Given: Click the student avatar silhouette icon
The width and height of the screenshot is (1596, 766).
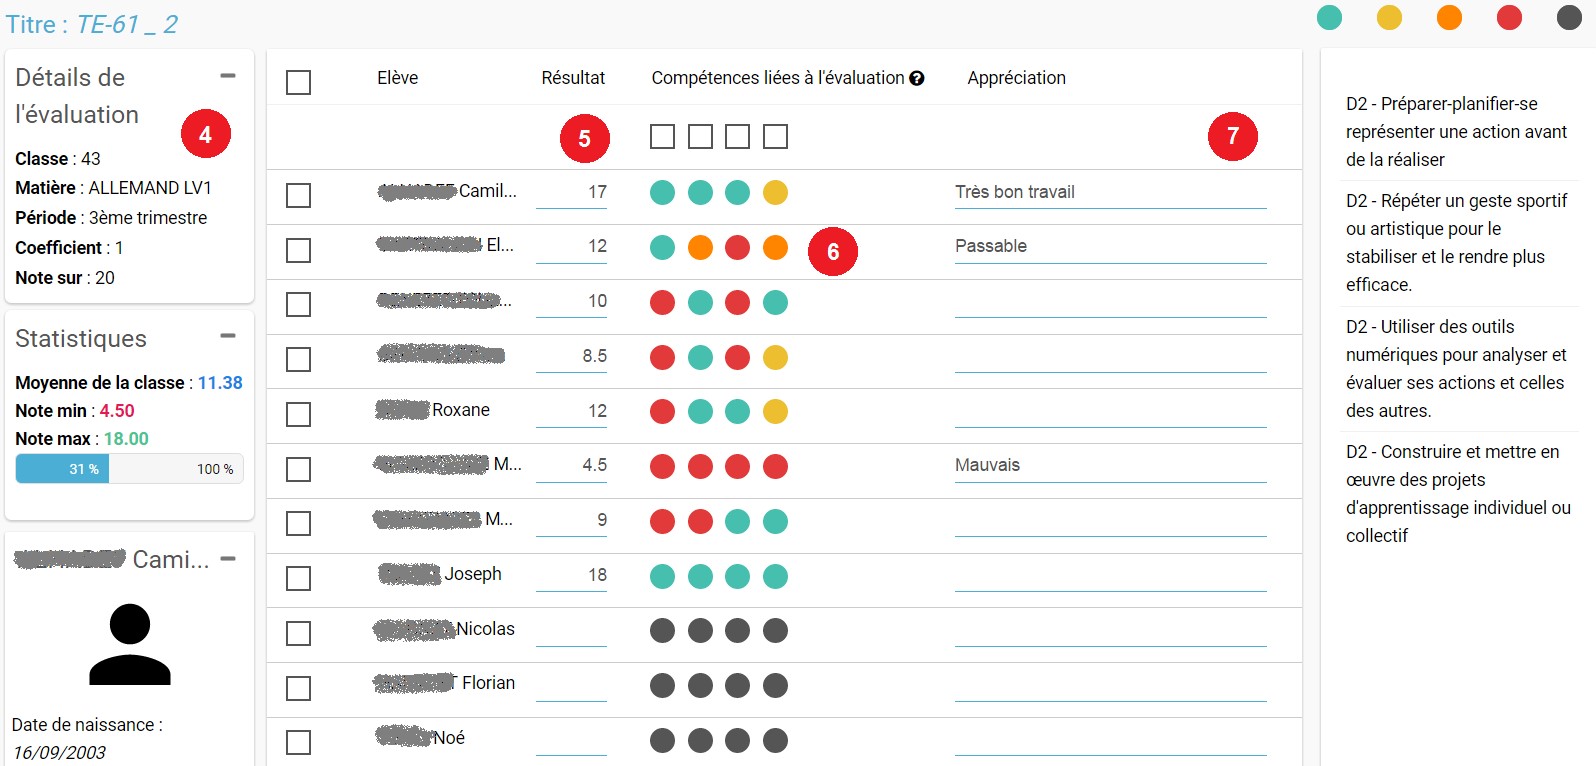Looking at the screenshot, I should (x=130, y=644).
